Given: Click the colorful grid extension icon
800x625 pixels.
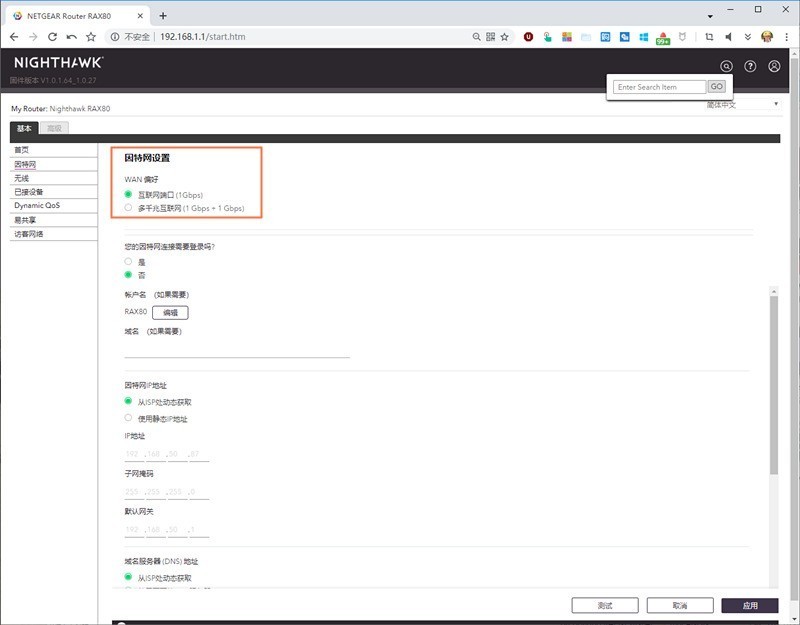Looking at the screenshot, I should [x=567, y=37].
